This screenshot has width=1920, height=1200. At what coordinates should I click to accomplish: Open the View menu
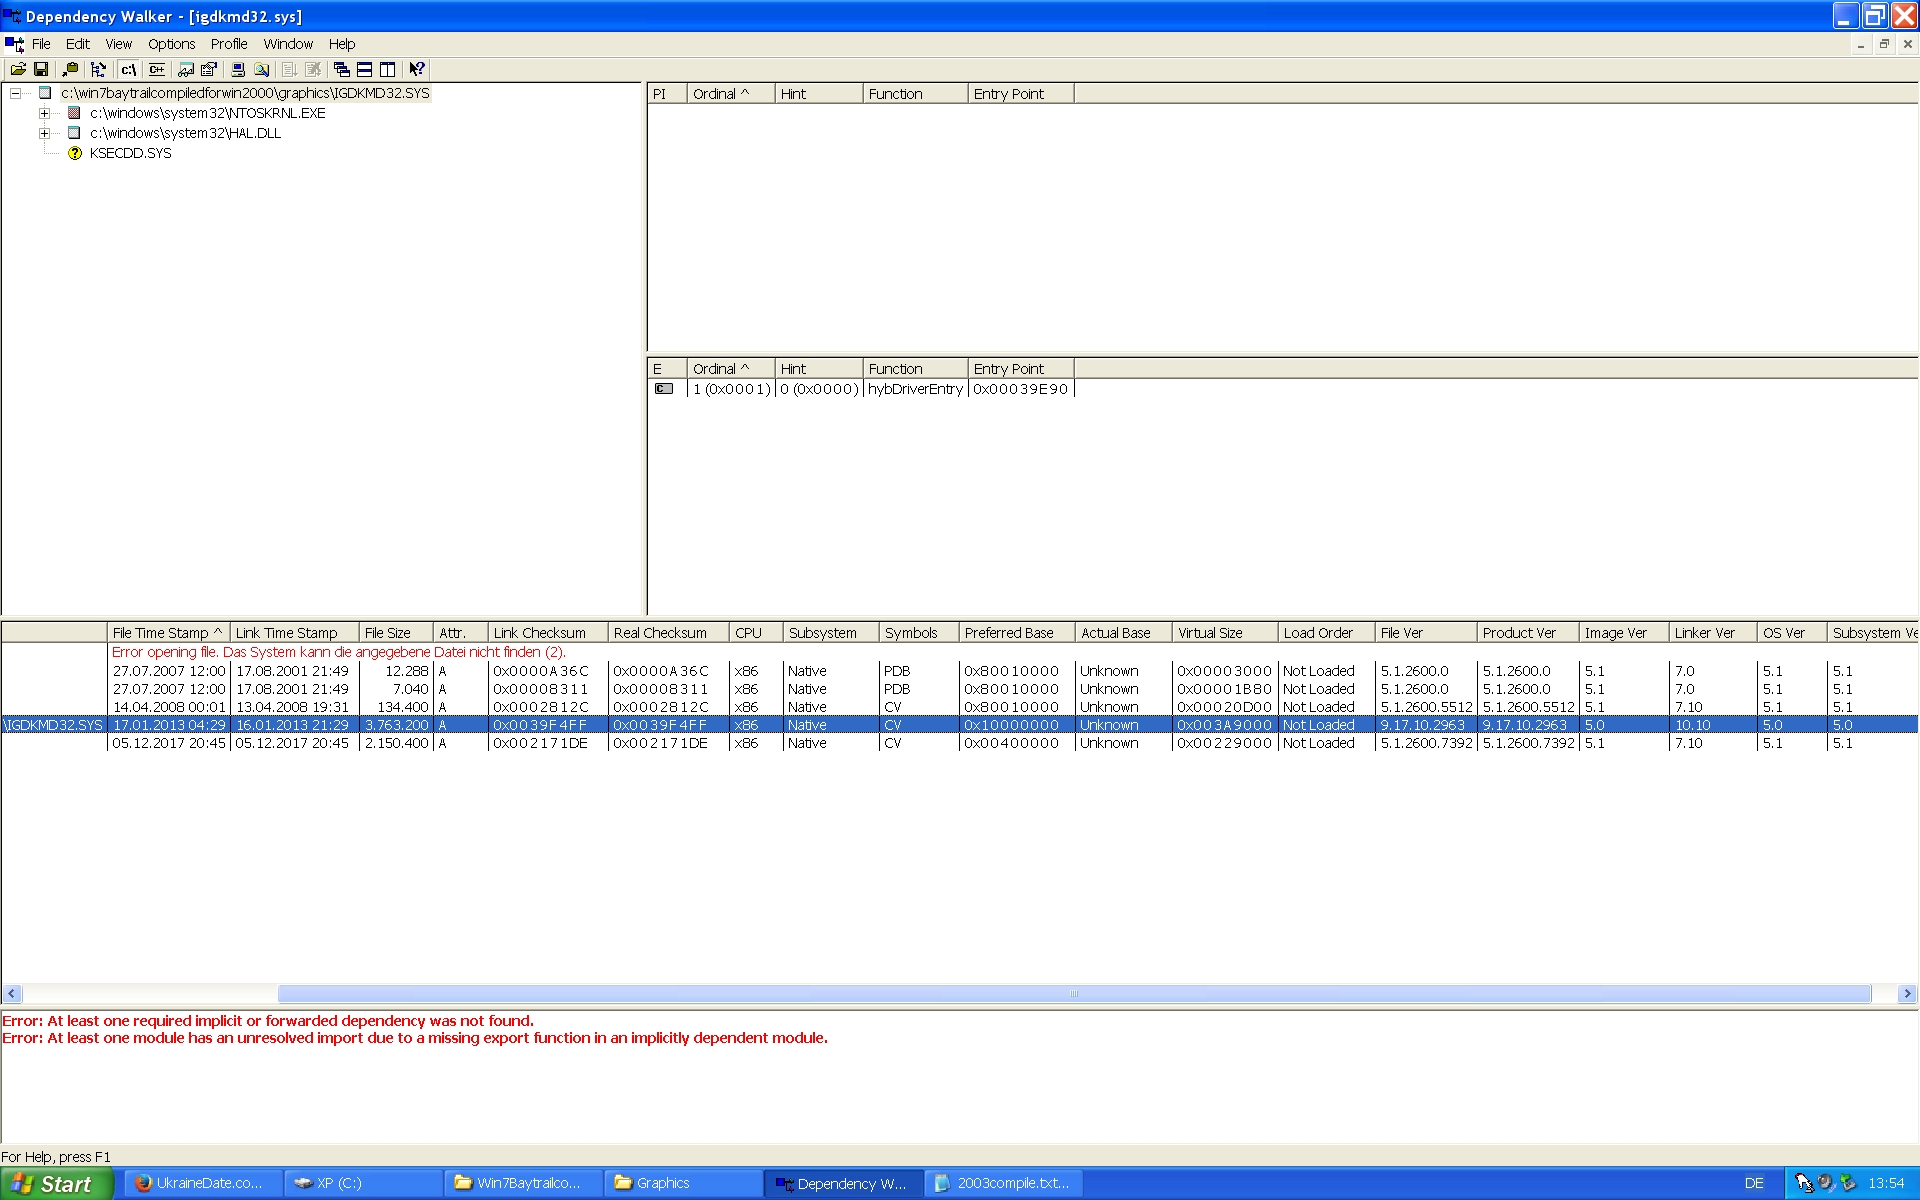(119, 44)
